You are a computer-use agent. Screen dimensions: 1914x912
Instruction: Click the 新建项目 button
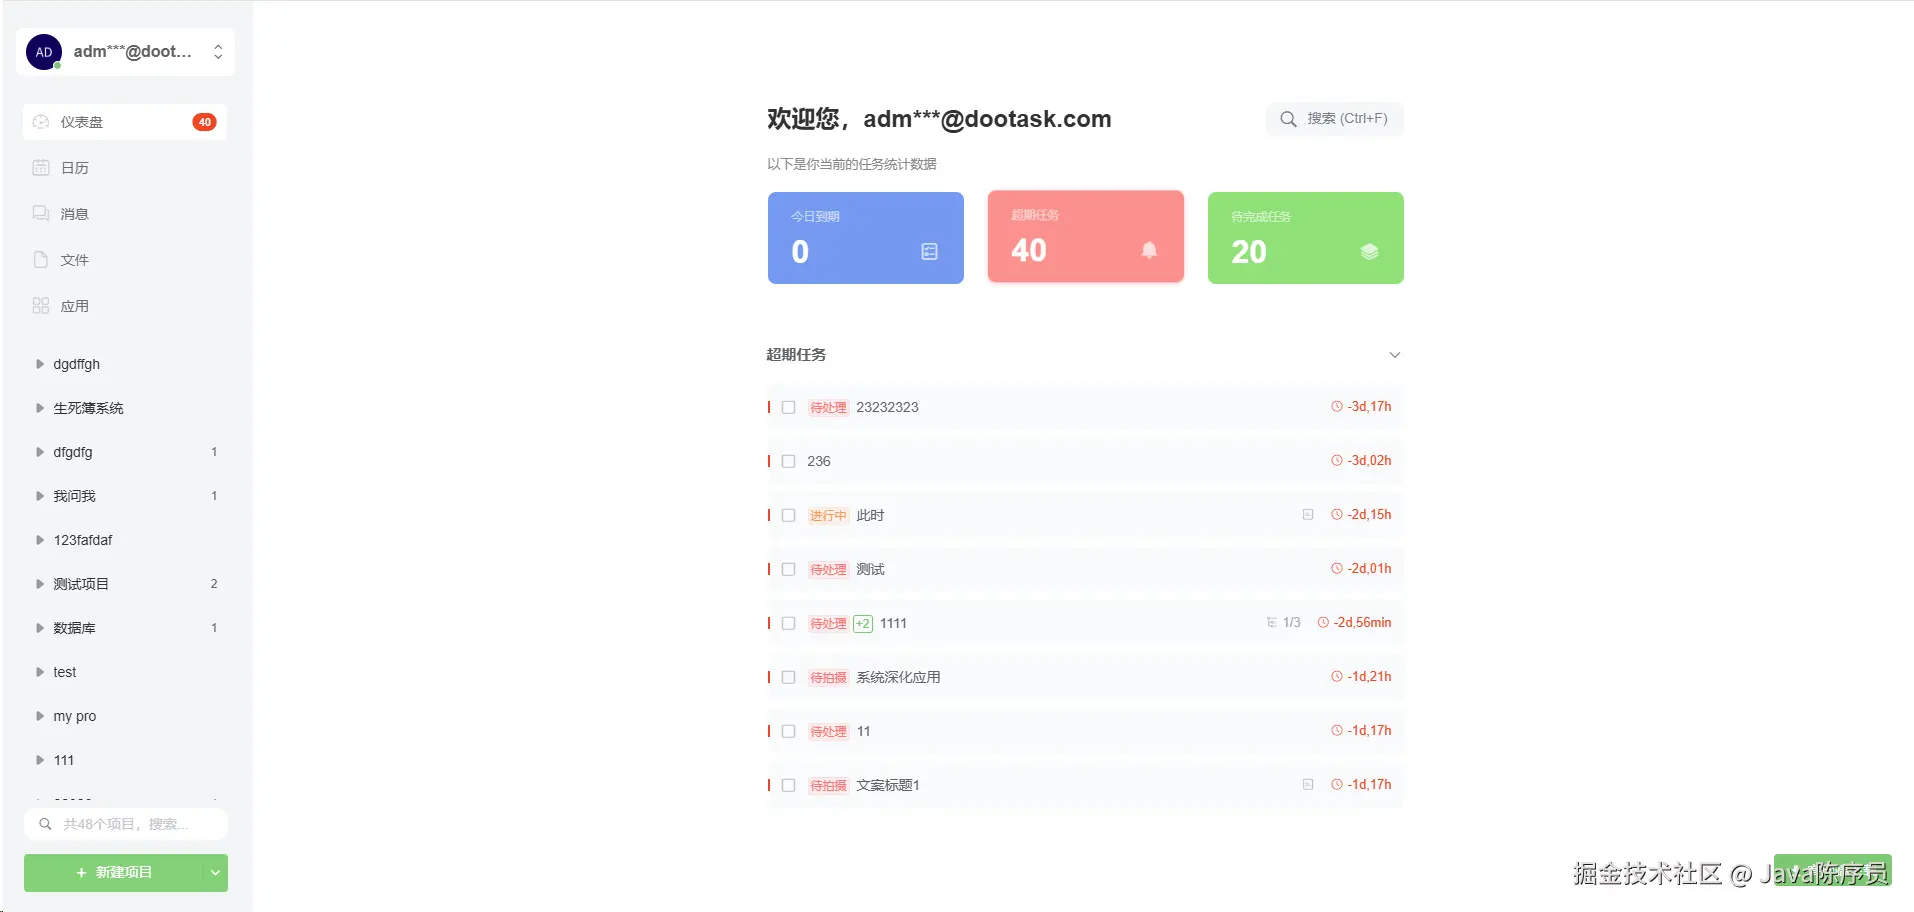(x=113, y=873)
